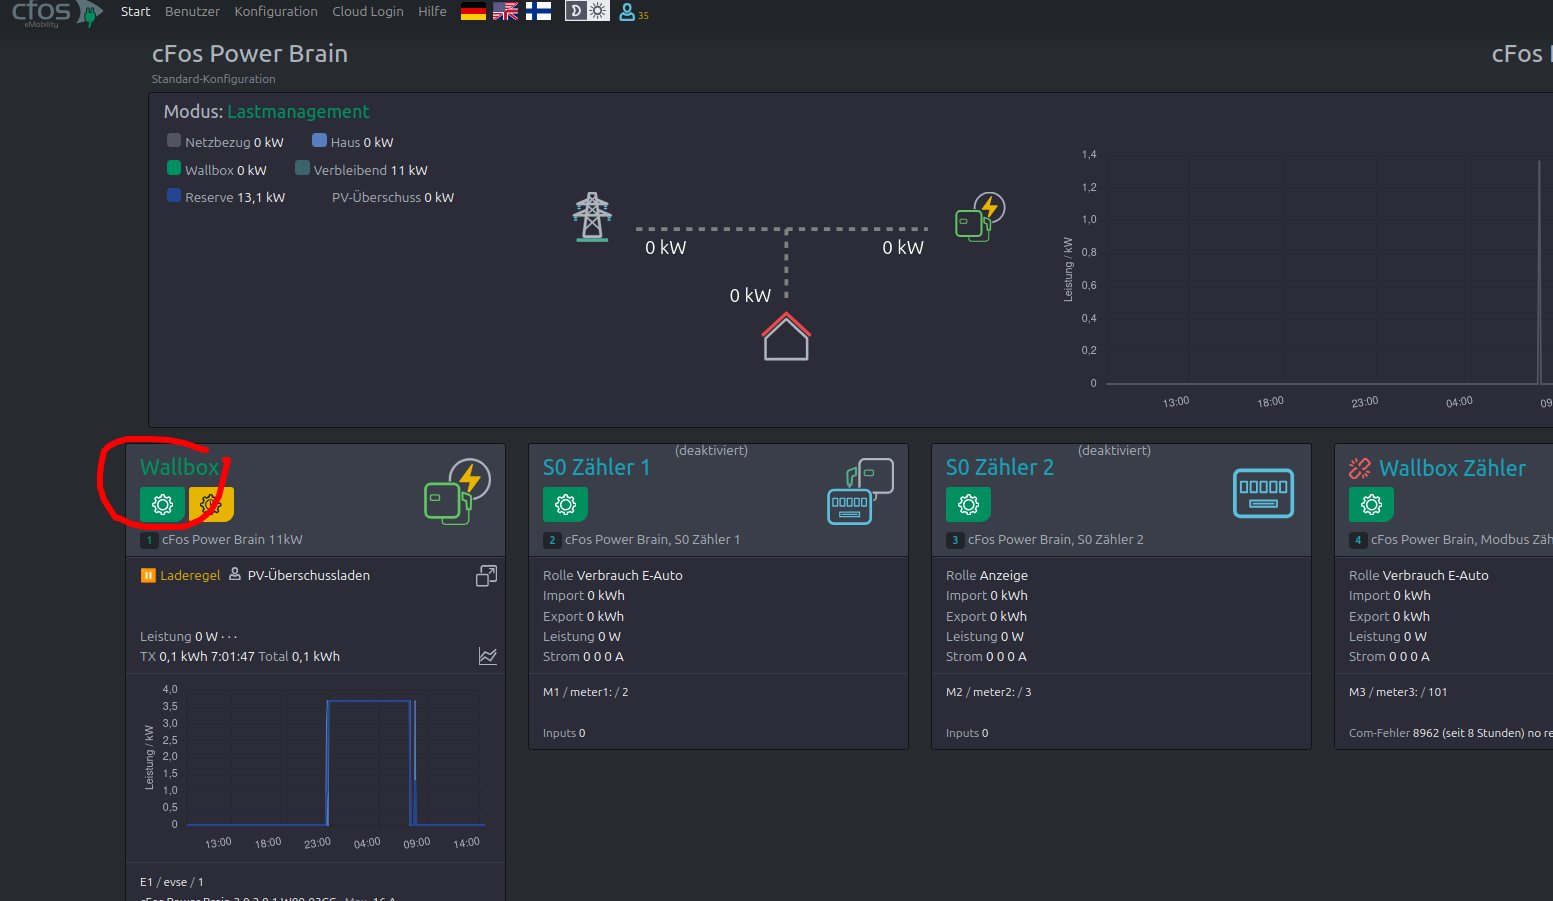Click Rolle Verbrauch E-Auto in S0 Zähler 1
The width and height of the screenshot is (1553, 901).
click(x=613, y=575)
